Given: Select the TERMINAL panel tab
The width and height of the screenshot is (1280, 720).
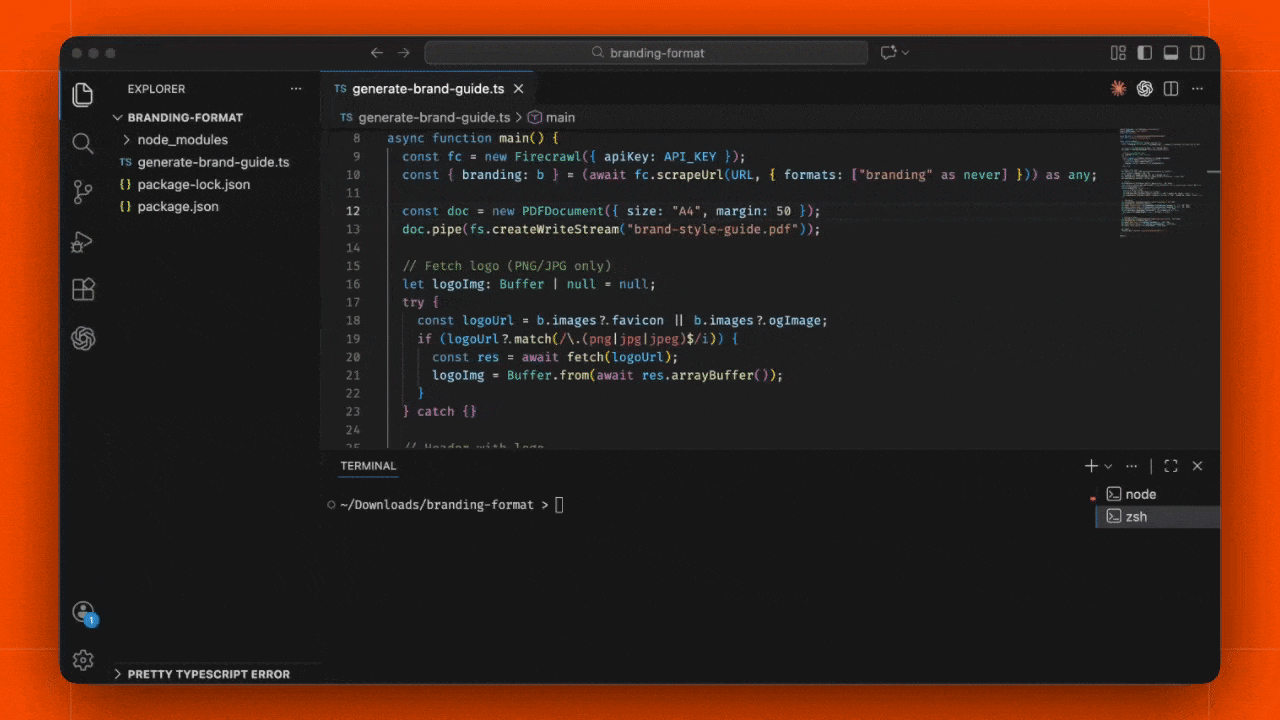Looking at the screenshot, I should [368, 466].
